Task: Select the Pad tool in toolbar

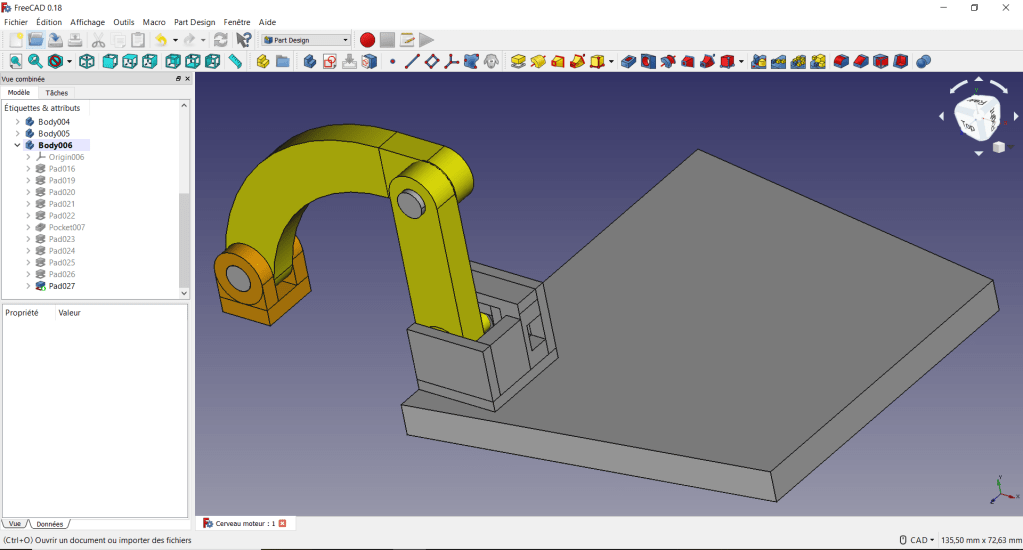Action: (x=518, y=62)
